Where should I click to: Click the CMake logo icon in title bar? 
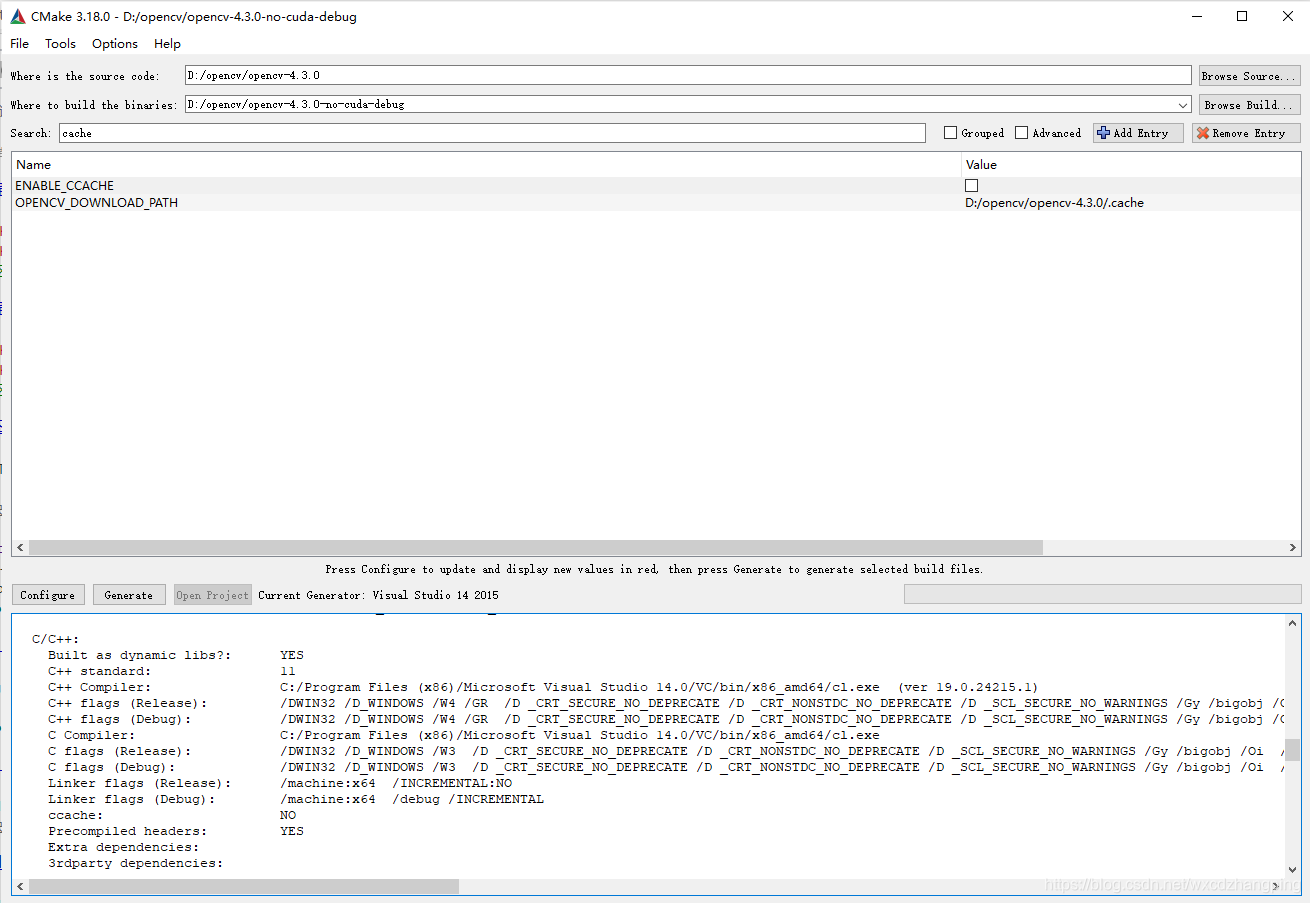point(18,16)
